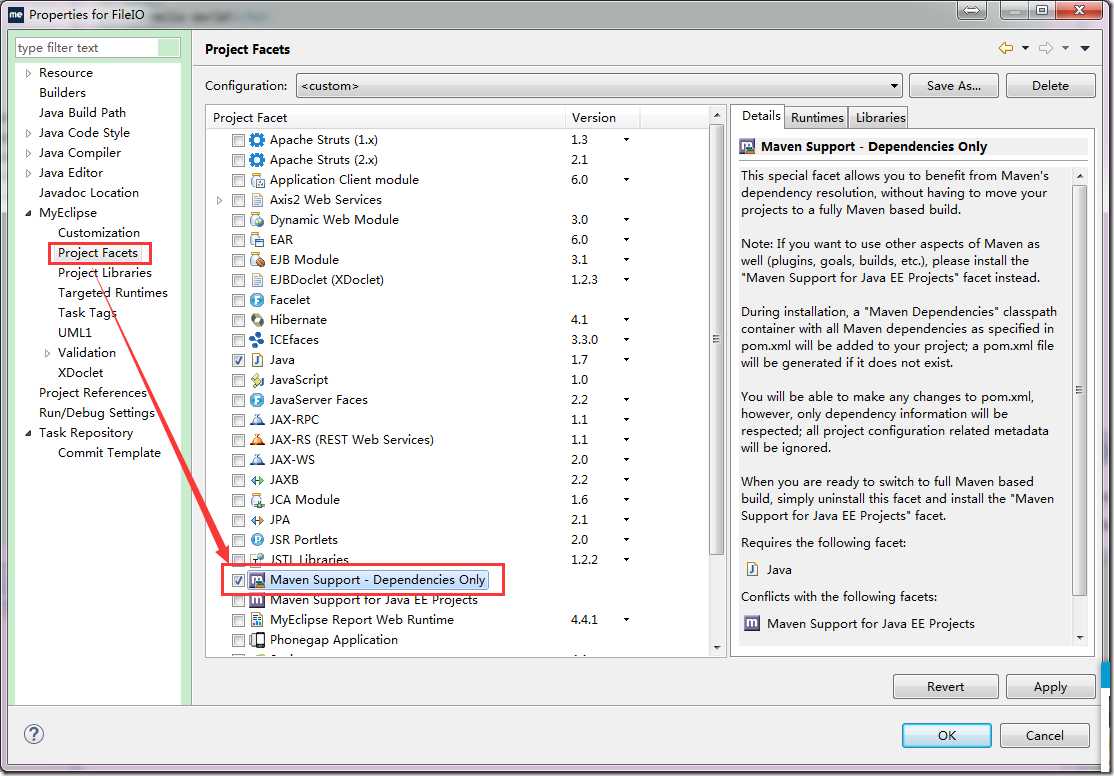
Task: Click the Apache Struts (1.x) facet icon
Action: click(256, 140)
